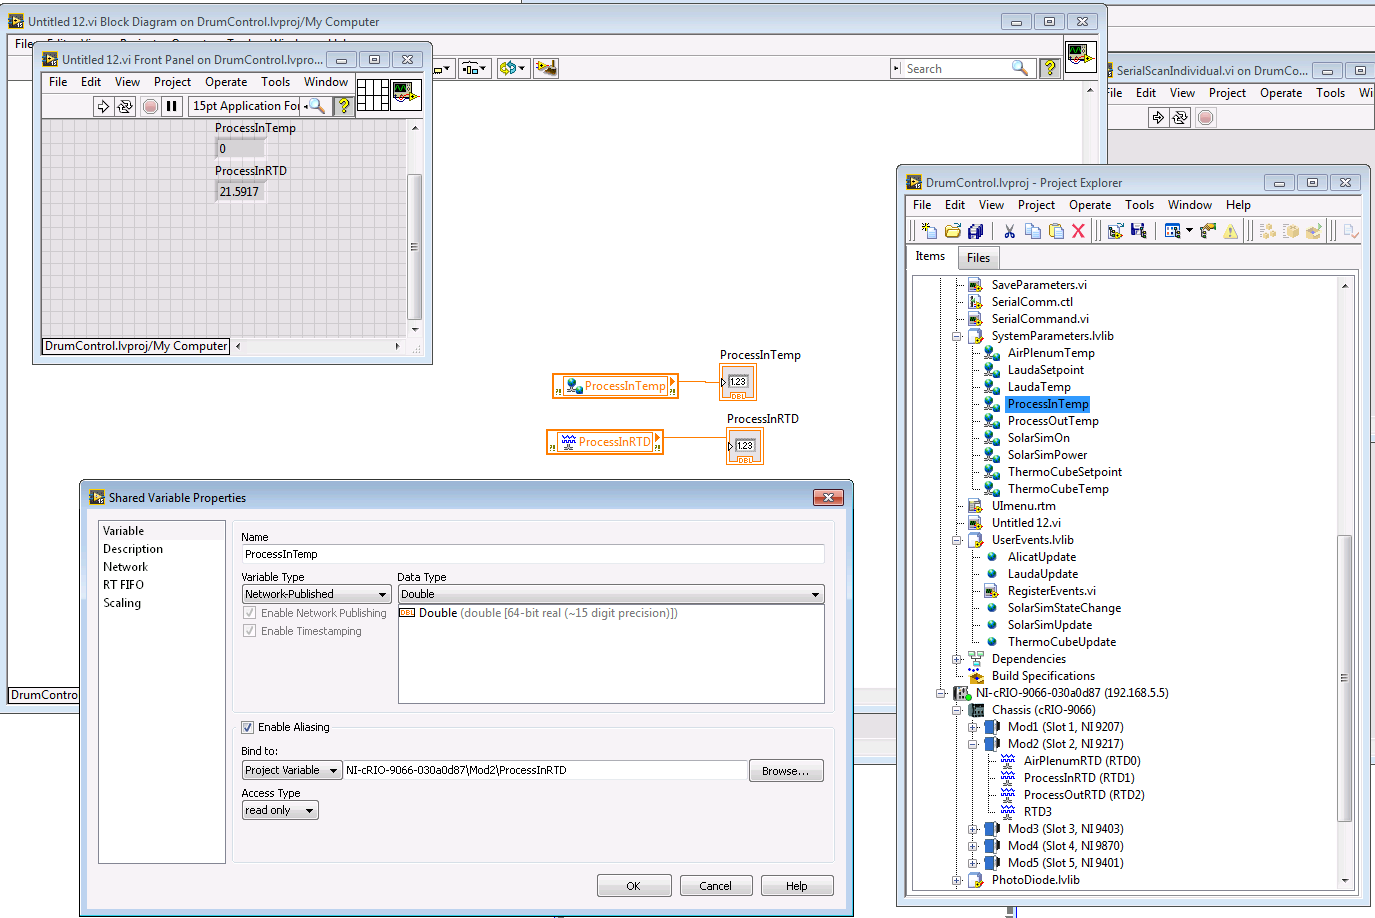Open Project menu in Project Explorer

click(1036, 205)
